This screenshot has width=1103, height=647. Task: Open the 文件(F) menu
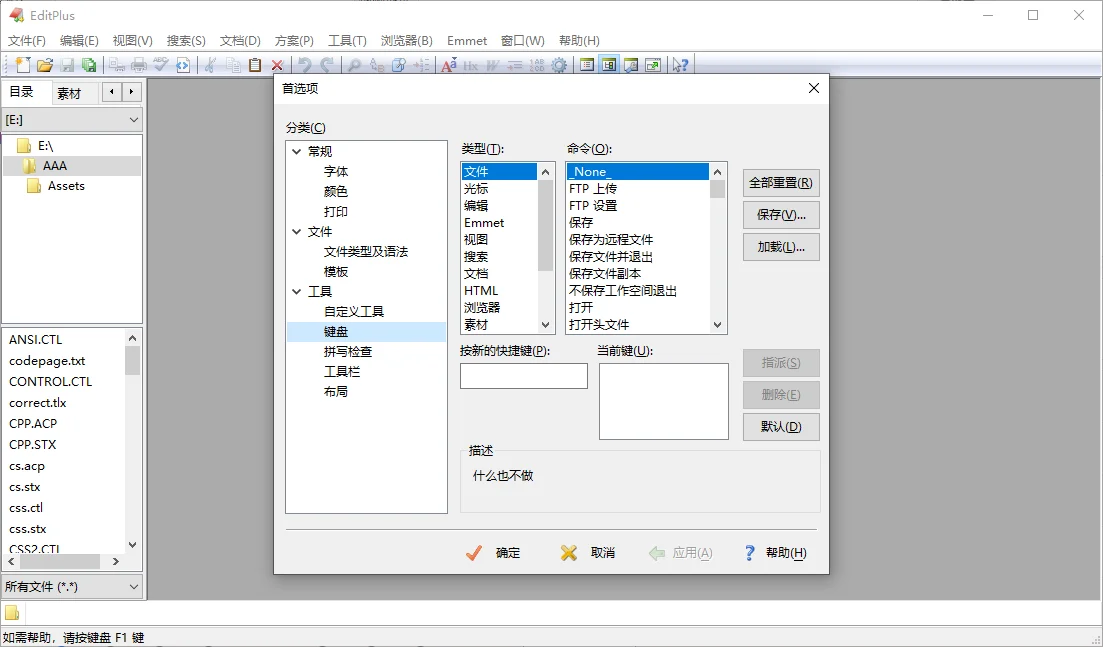coord(27,41)
